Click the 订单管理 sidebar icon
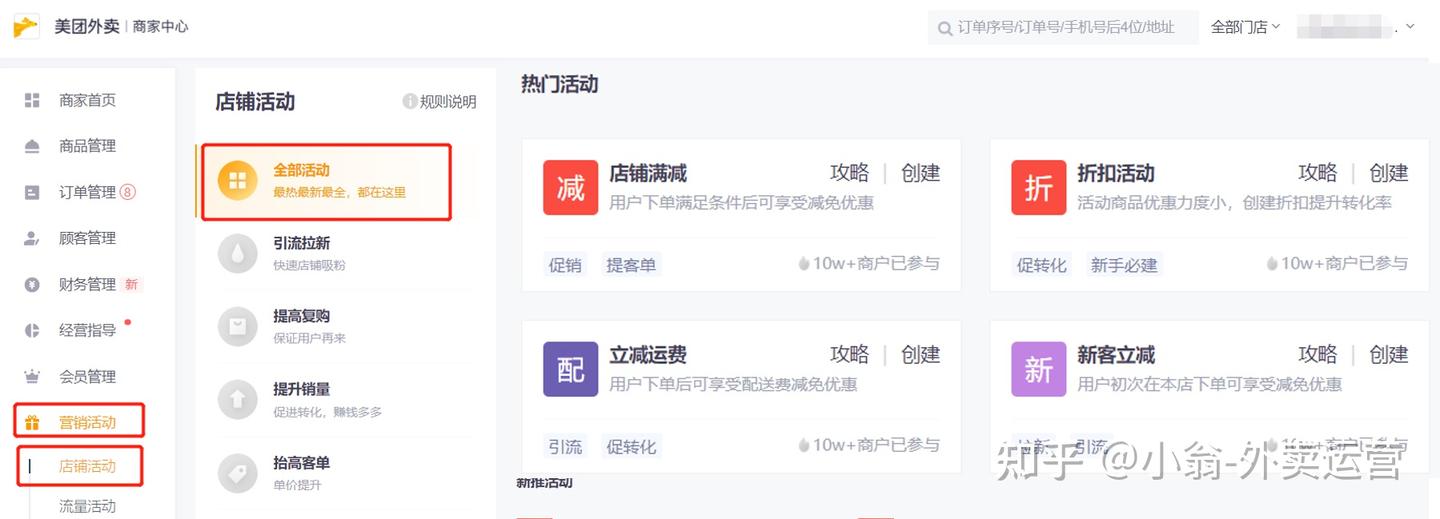The height and width of the screenshot is (519, 1440). pos(32,192)
